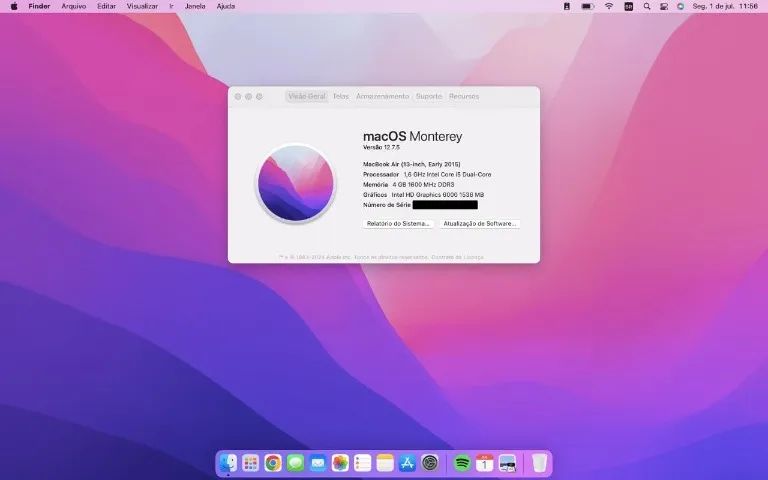Viewport: 768px width, 480px height.
Task: Switch to the Telas tab
Action: (x=340, y=96)
